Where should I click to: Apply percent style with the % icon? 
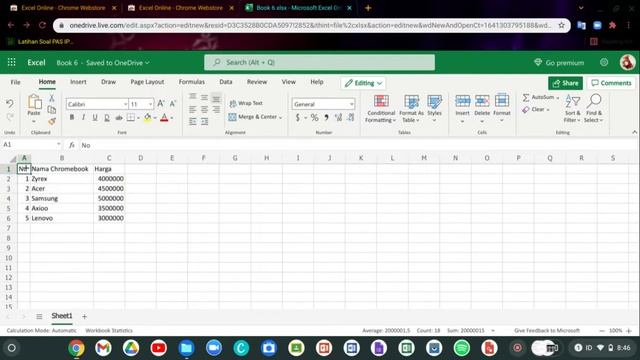click(x=314, y=118)
